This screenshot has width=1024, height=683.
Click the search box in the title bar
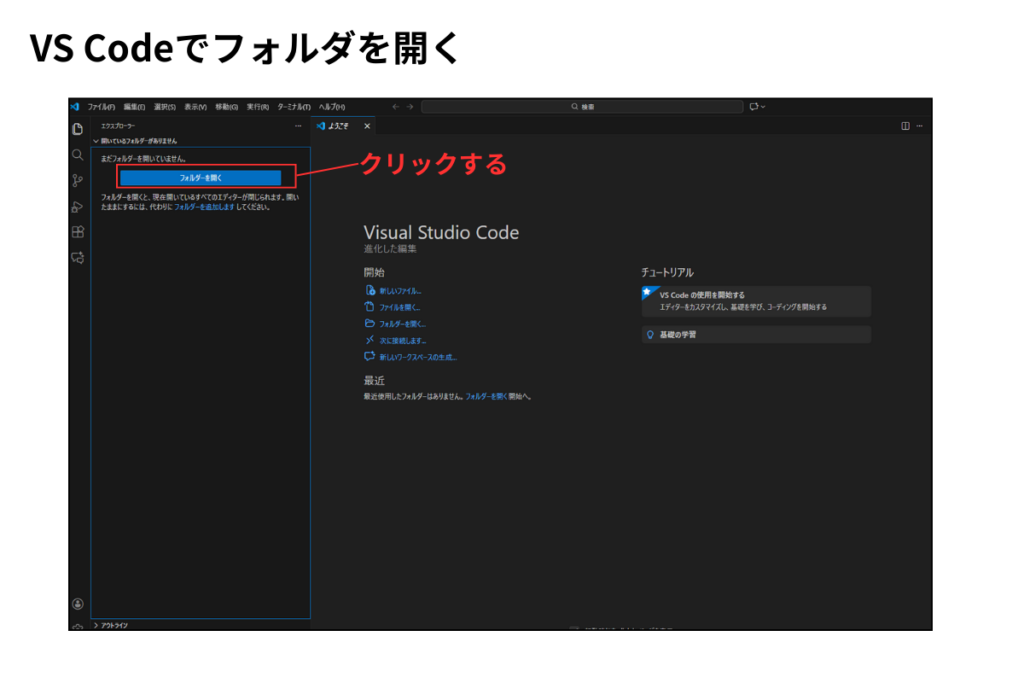pyautogui.click(x=580, y=106)
